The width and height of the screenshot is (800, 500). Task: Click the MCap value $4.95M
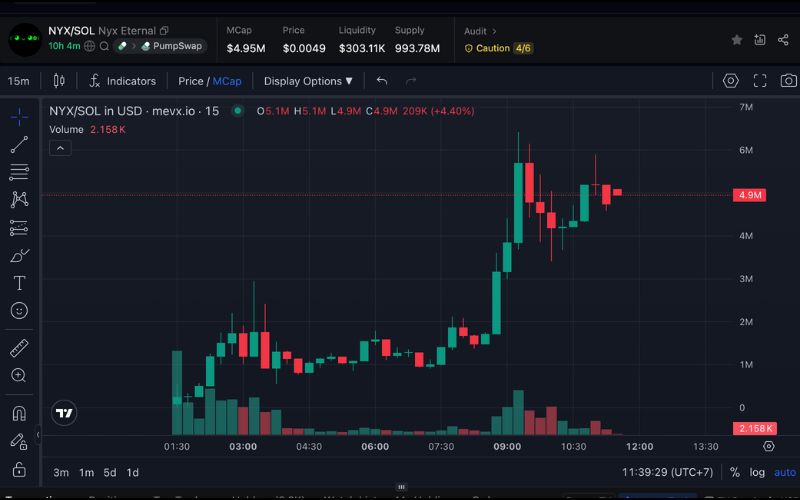coord(246,48)
